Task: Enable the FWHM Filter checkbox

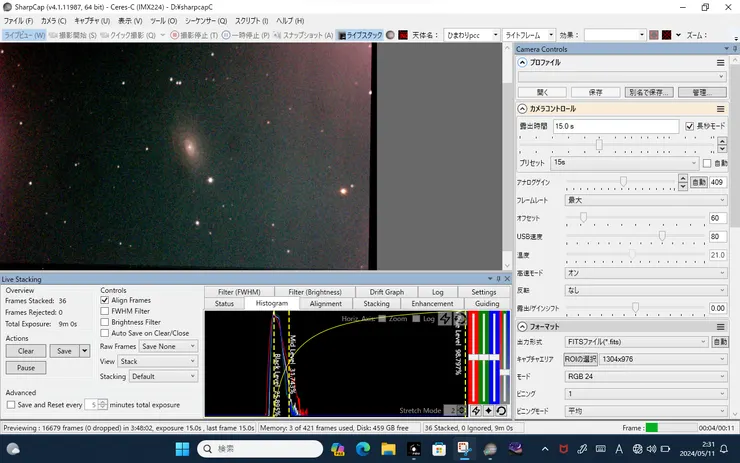Action: pos(106,311)
